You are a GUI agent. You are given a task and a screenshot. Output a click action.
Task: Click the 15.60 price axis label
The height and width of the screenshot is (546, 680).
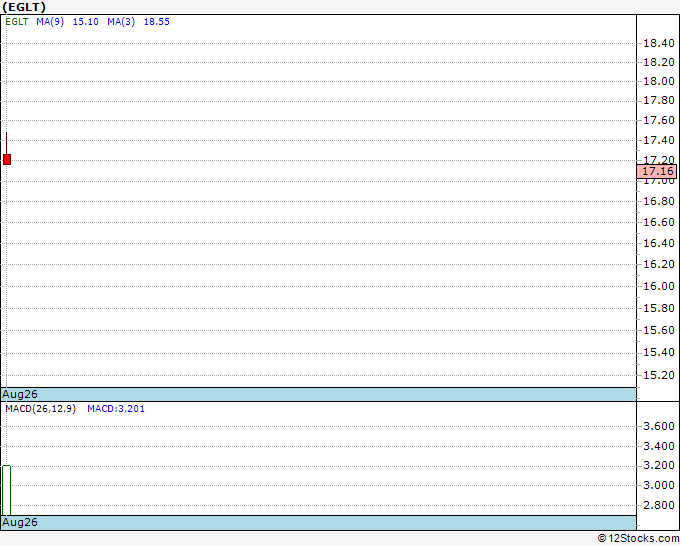click(659, 330)
